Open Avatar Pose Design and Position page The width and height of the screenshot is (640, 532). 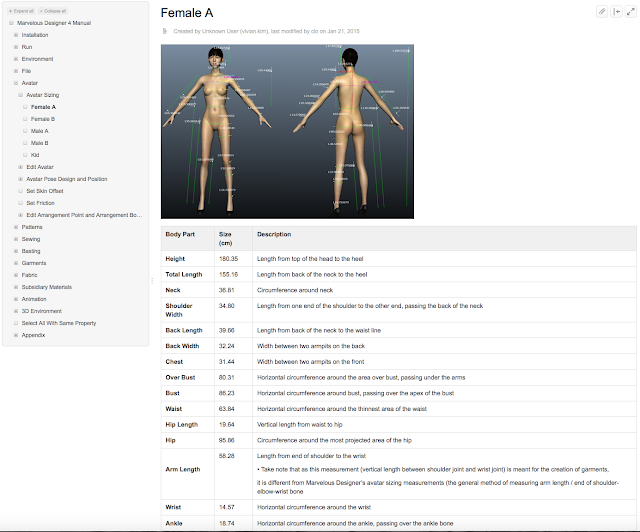coord(67,179)
